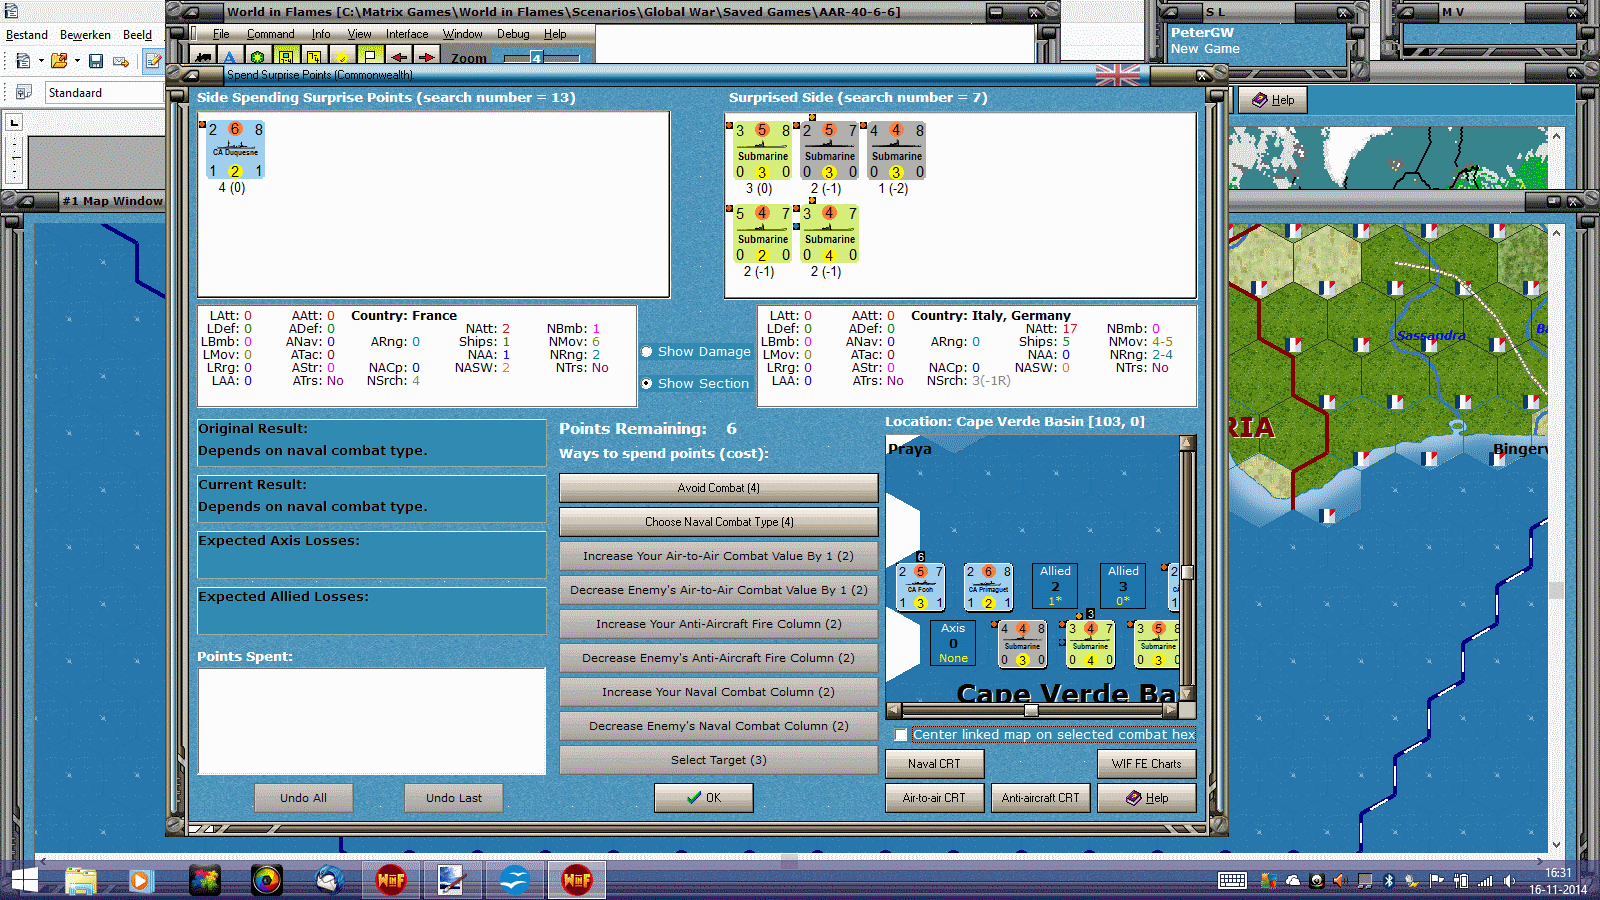Click the Points Spent list box
The width and height of the screenshot is (1600, 900).
point(372,721)
